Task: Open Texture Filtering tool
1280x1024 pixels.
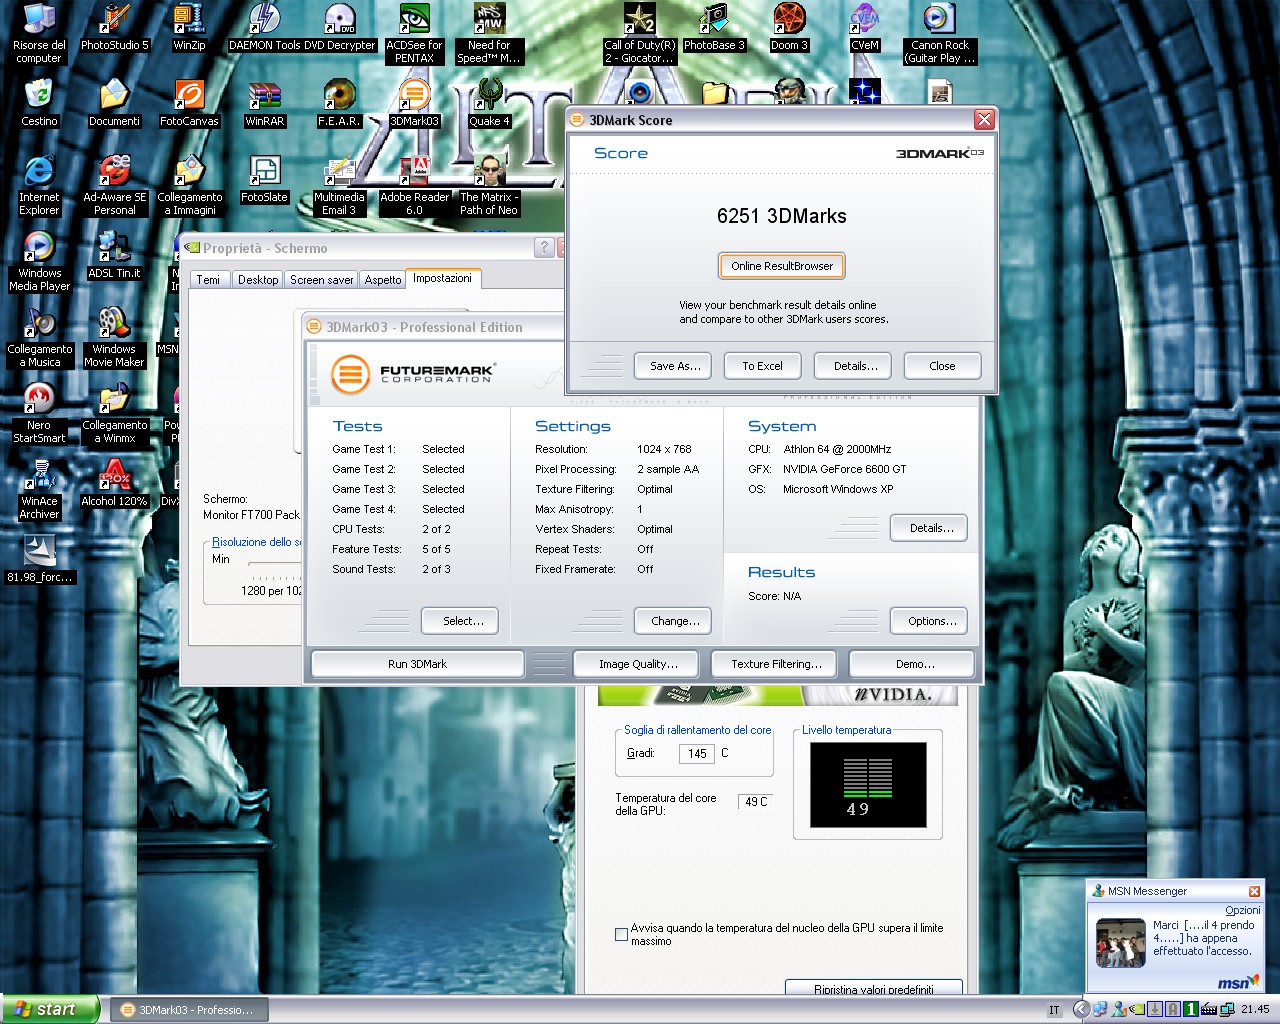Action: [x=776, y=664]
